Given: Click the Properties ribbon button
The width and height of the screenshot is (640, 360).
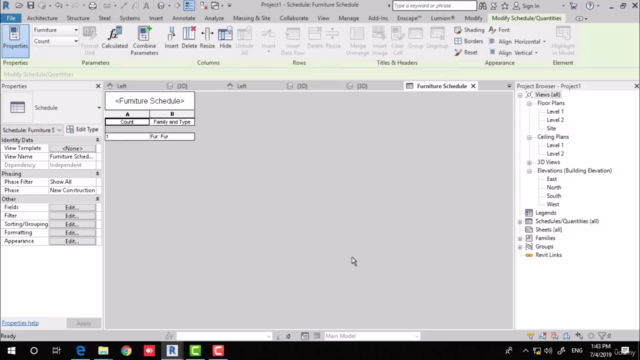Looking at the screenshot, I should click(15, 40).
